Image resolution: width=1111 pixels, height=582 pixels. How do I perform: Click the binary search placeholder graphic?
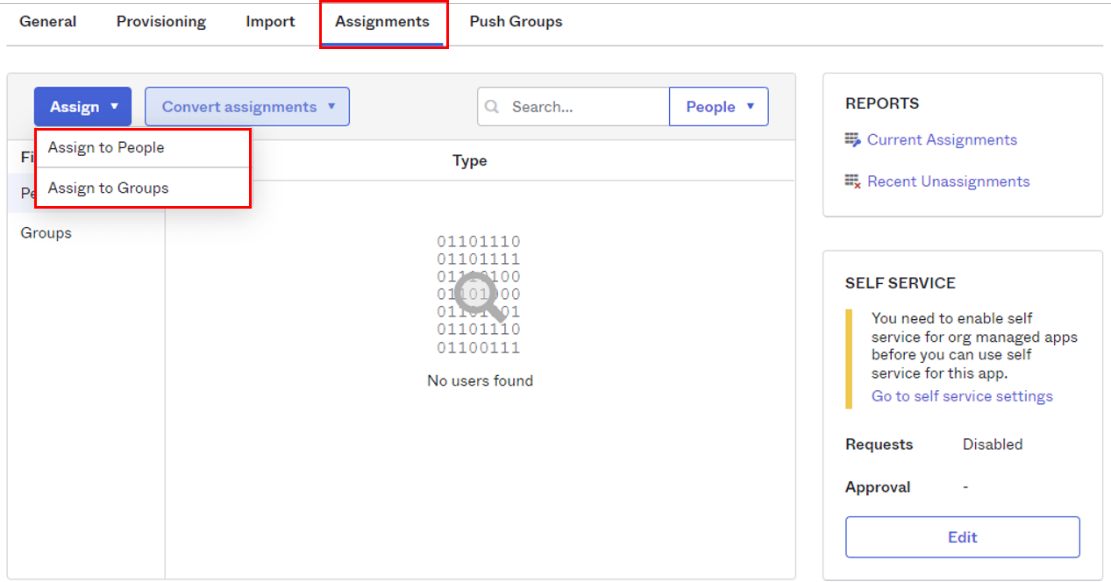479,294
